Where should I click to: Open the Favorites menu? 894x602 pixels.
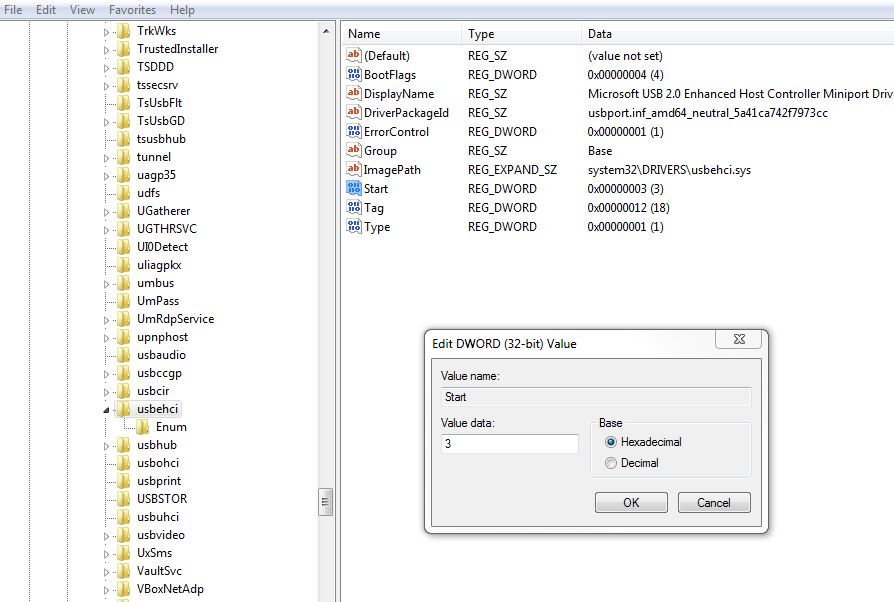[132, 10]
